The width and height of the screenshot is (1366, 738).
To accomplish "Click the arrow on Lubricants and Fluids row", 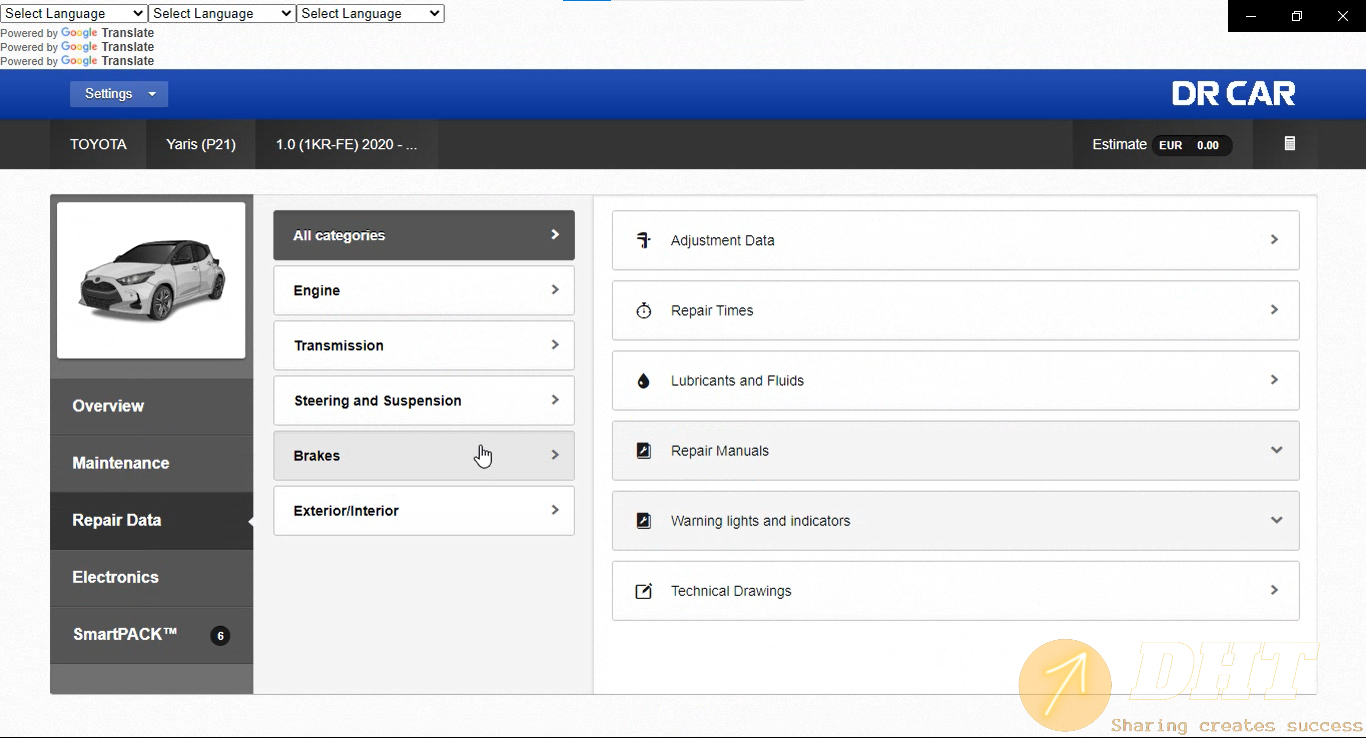I will click(1274, 380).
